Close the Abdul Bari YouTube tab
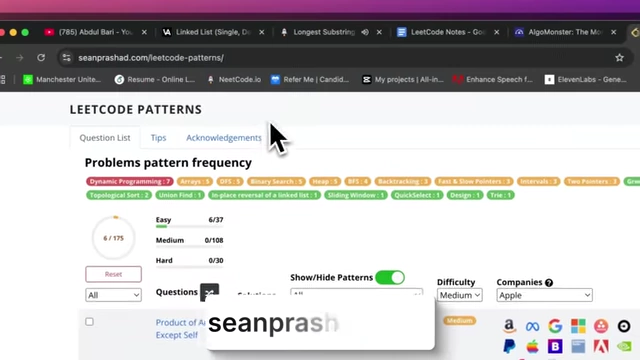The image size is (640, 360). [x=144, y=32]
